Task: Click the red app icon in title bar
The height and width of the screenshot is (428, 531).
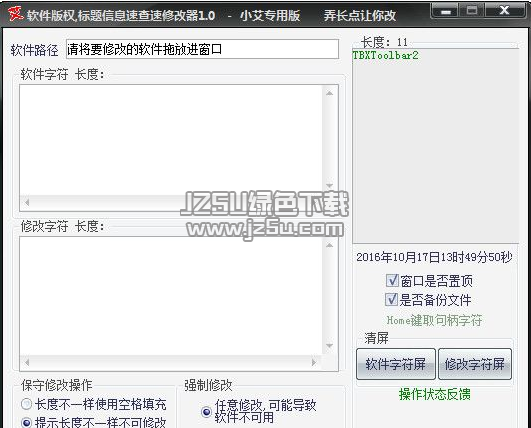Action: 16,14
